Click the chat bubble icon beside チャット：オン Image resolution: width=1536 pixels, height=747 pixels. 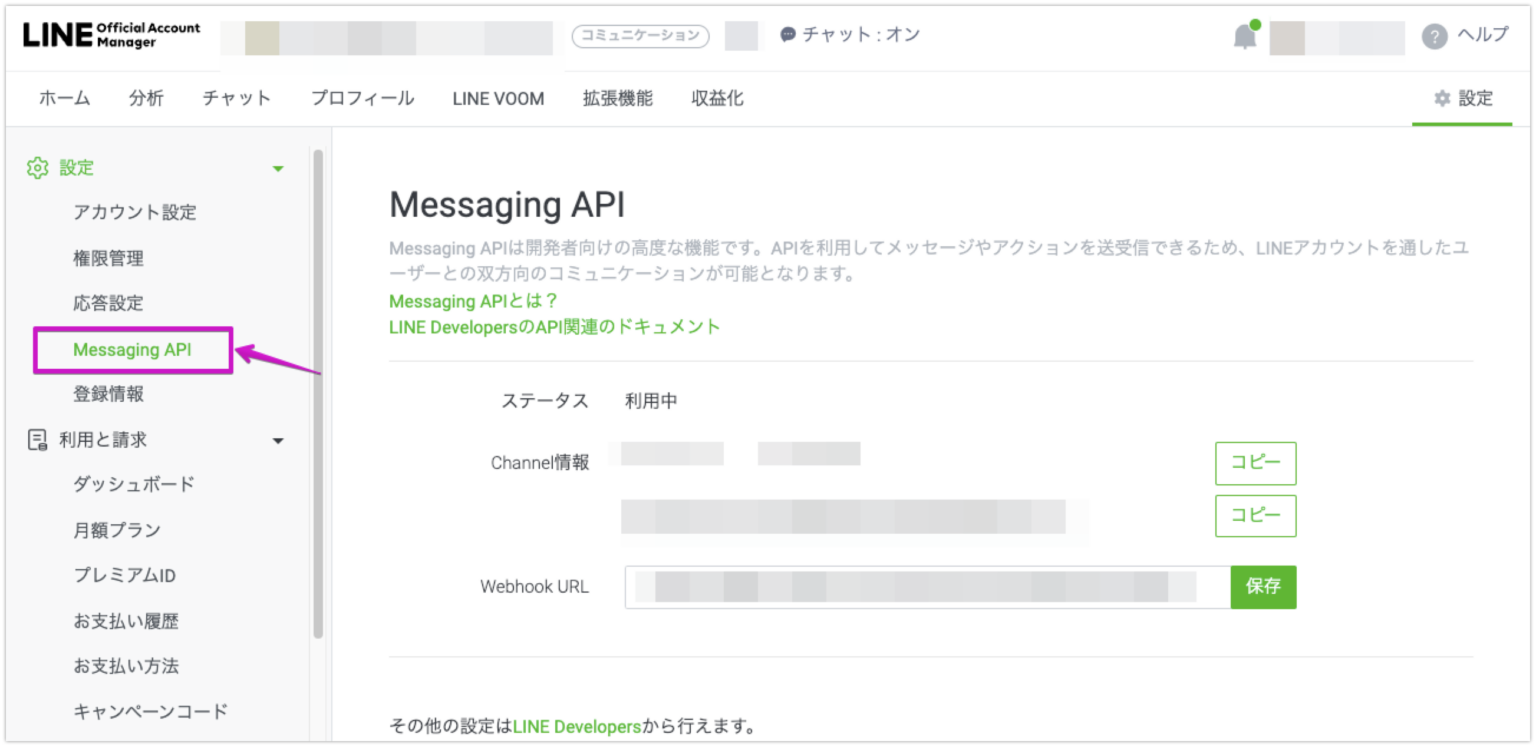click(789, 34)
